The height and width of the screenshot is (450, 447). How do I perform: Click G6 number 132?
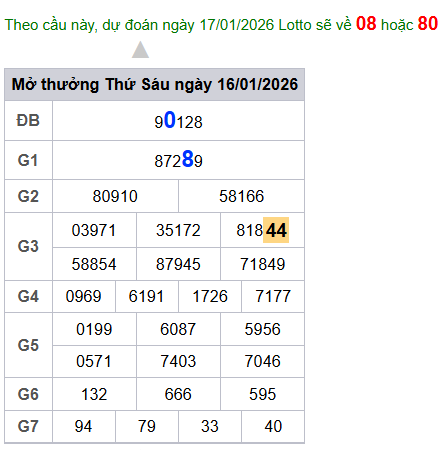[x=94, y=394]
